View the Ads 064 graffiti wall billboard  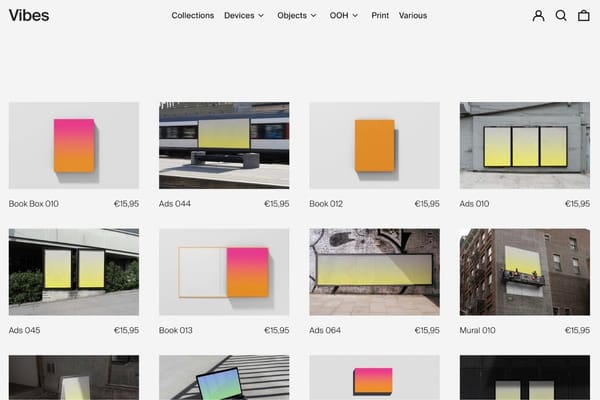374,272
